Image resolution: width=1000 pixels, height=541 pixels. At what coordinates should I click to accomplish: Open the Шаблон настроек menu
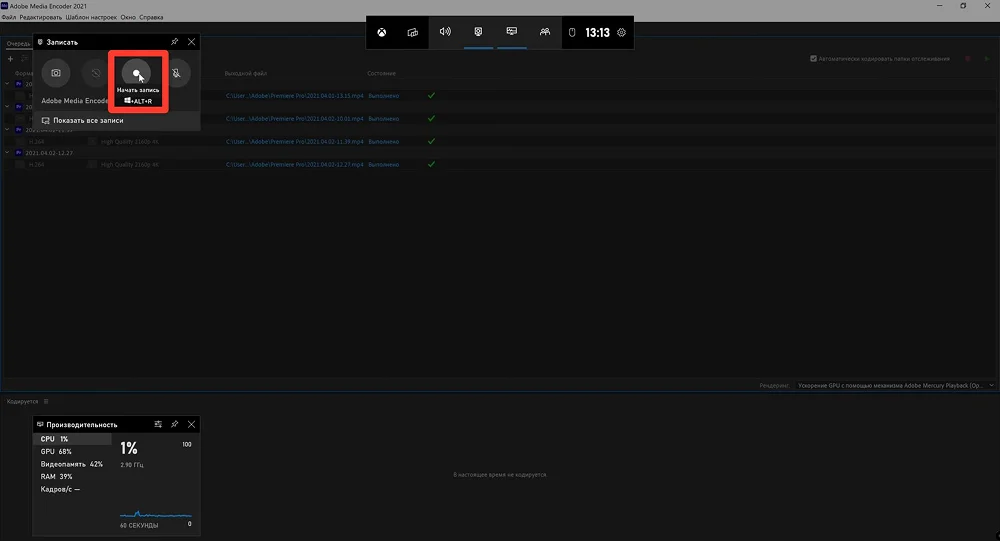click(x=93, y=18)
